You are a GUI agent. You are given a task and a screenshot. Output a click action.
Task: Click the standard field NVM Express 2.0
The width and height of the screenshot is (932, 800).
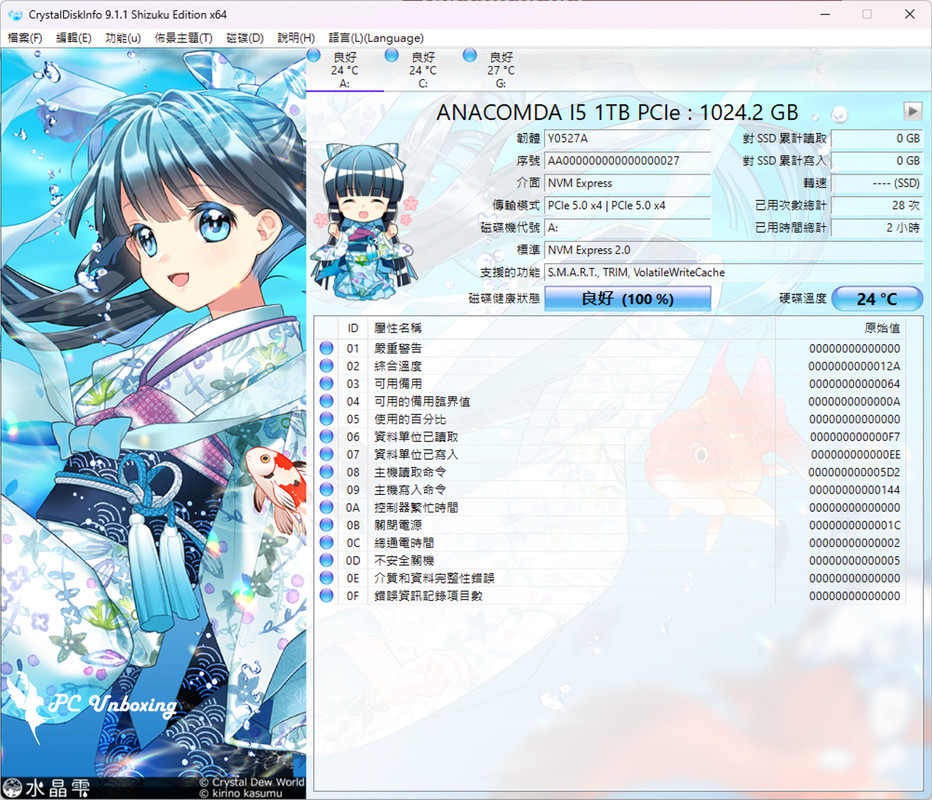pos(733,250)
